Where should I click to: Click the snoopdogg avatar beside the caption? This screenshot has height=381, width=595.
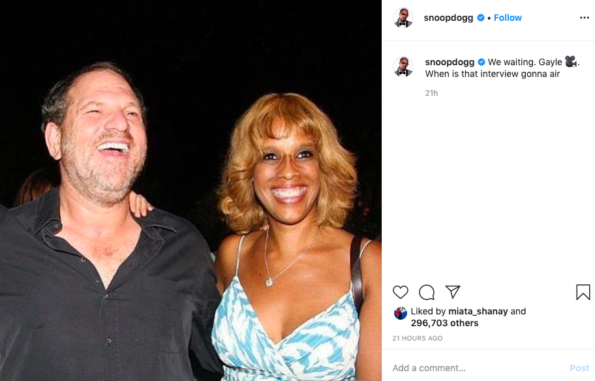[403, 66]
